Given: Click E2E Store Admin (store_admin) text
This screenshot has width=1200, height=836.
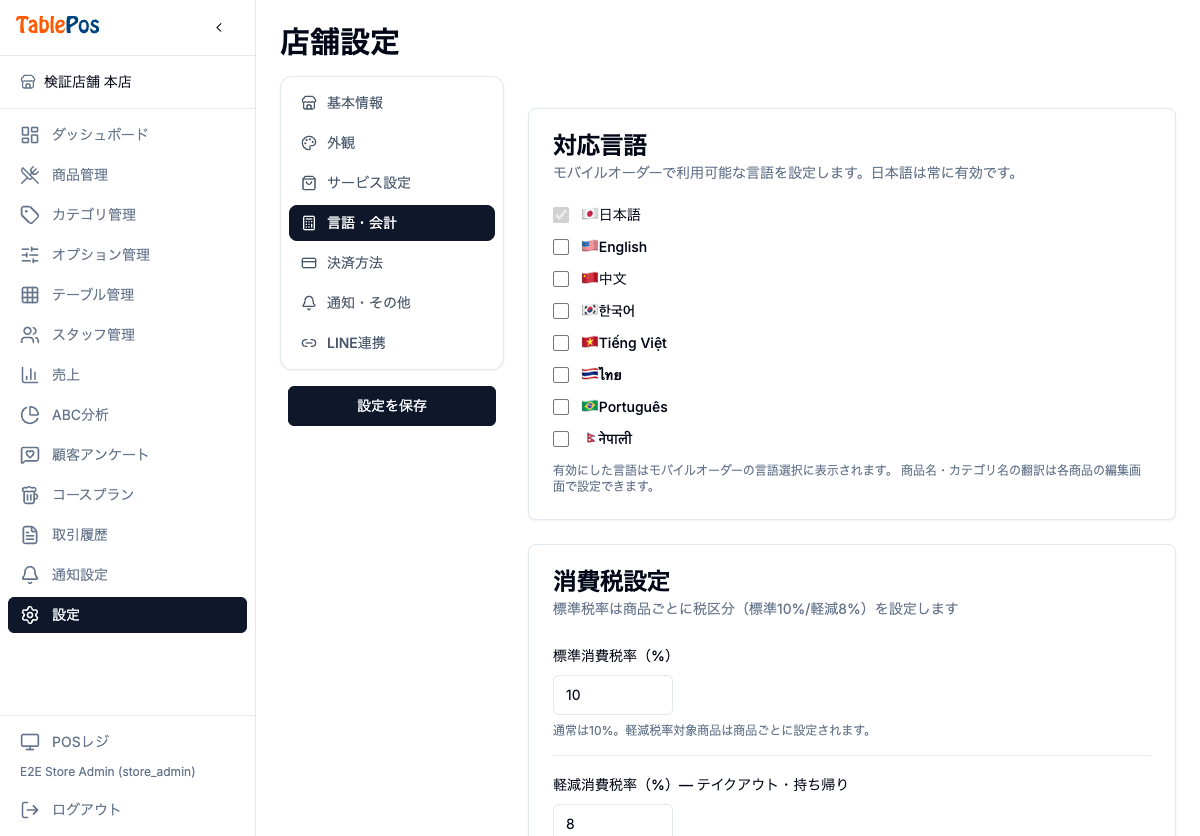Looking at the screenshot, I should [x=108, y=772].
